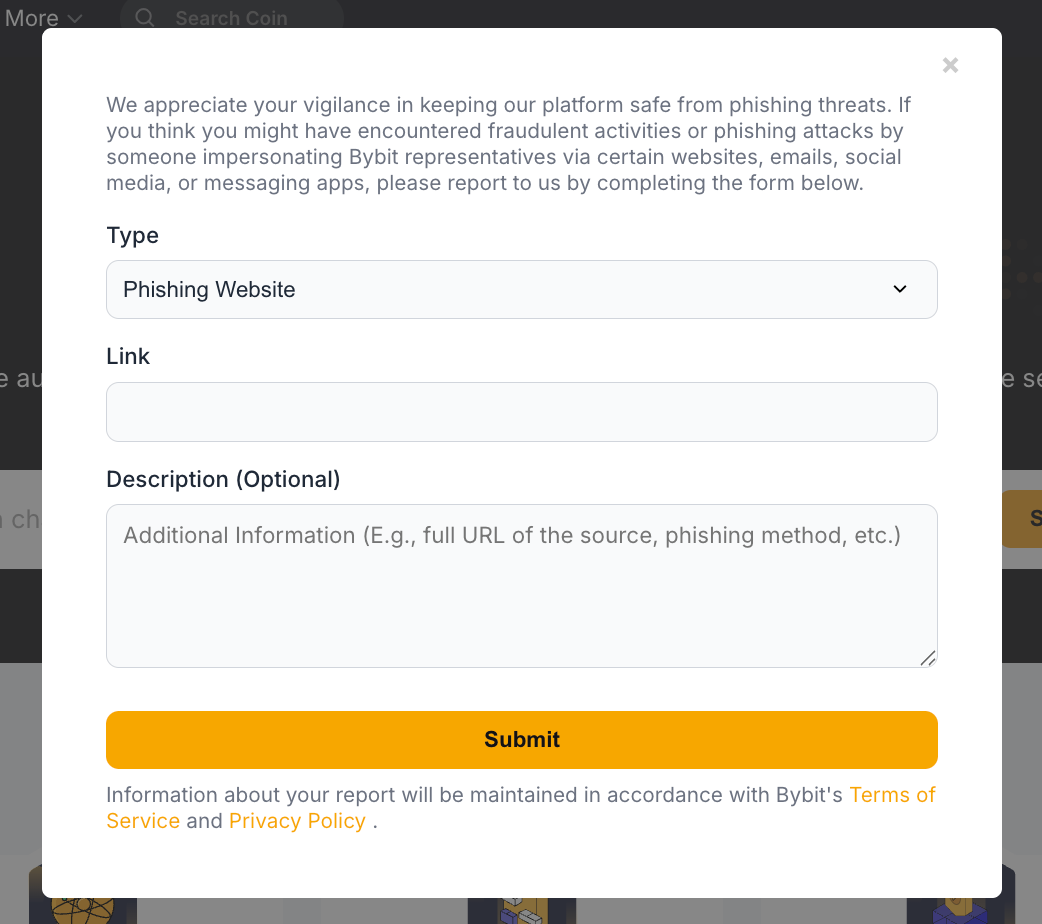Click the textarea resize handle
Viewport: 1042px width, 924px height.
click(928, 658)
